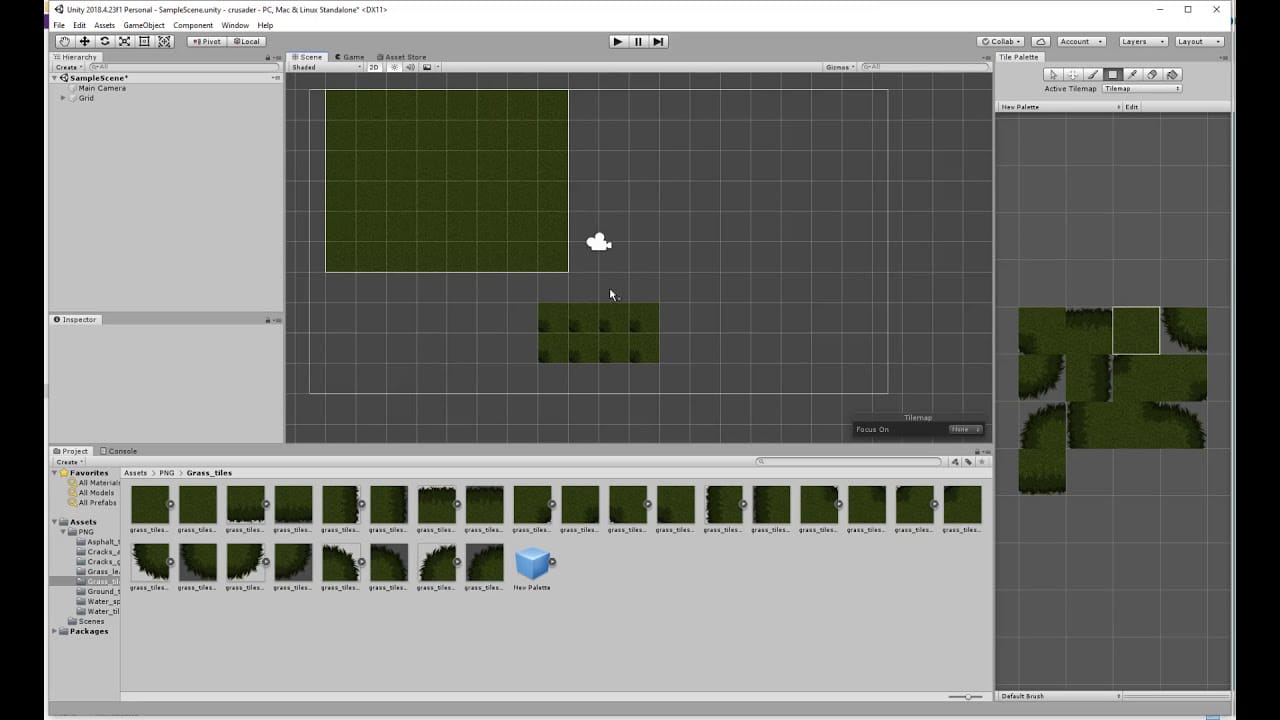Select the Paint Brush in Tile Palette
Image resolution: width=1280 pixels, height=720 pixels.
coord(1092,74)
